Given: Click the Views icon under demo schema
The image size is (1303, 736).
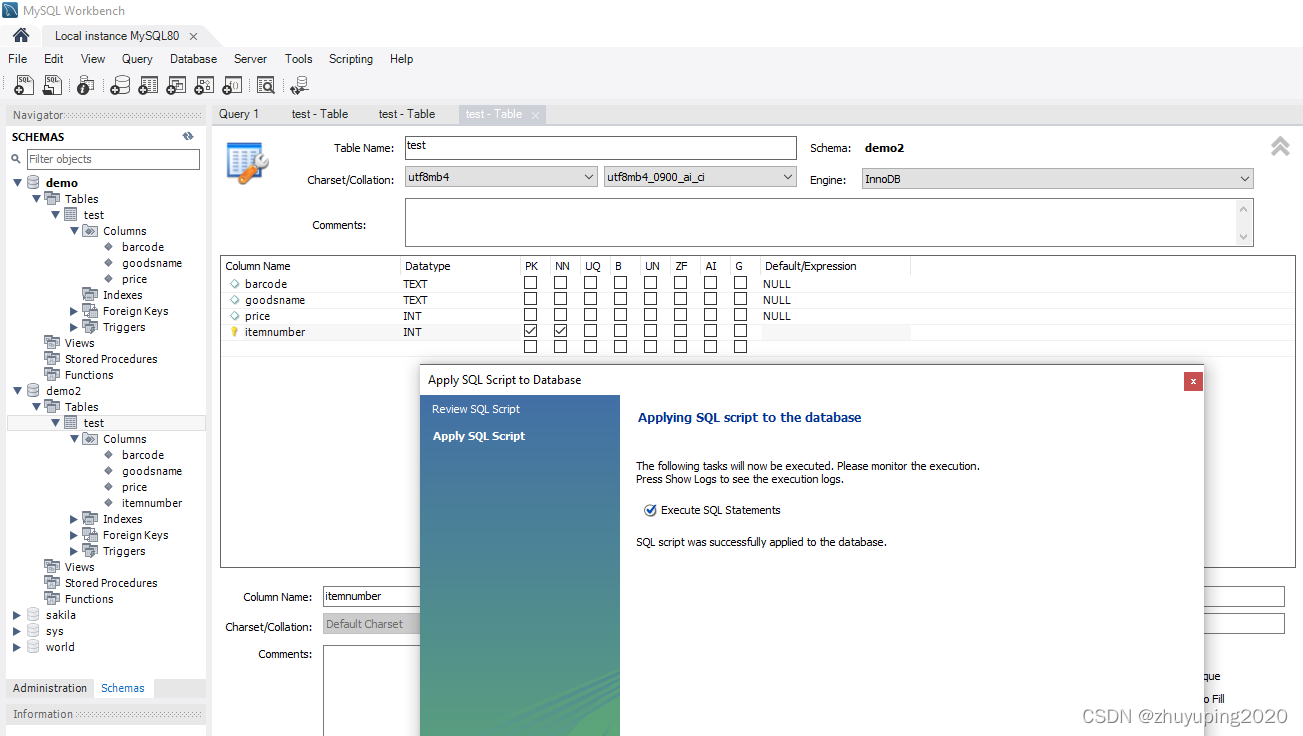Looking at the screenshot, I should 52,343.
